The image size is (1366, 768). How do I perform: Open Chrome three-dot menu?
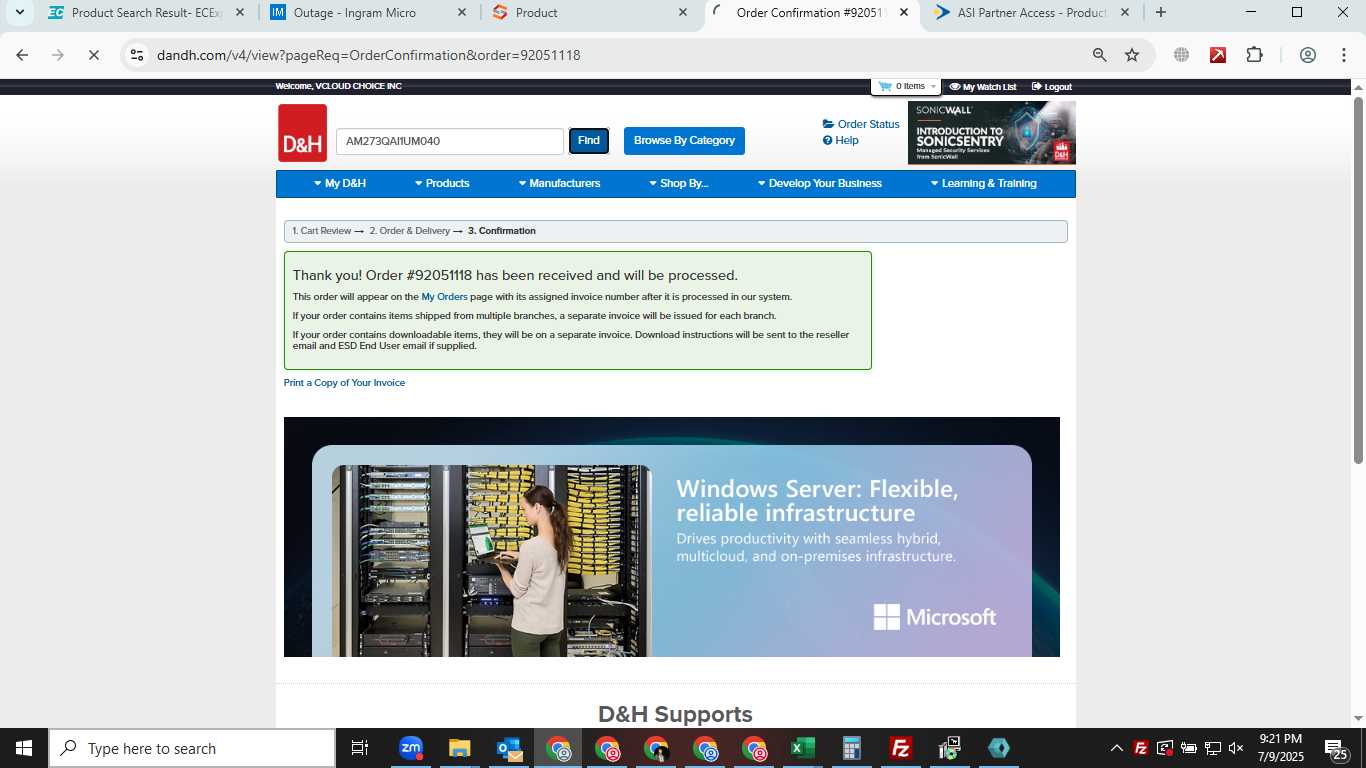(1344, 55)
